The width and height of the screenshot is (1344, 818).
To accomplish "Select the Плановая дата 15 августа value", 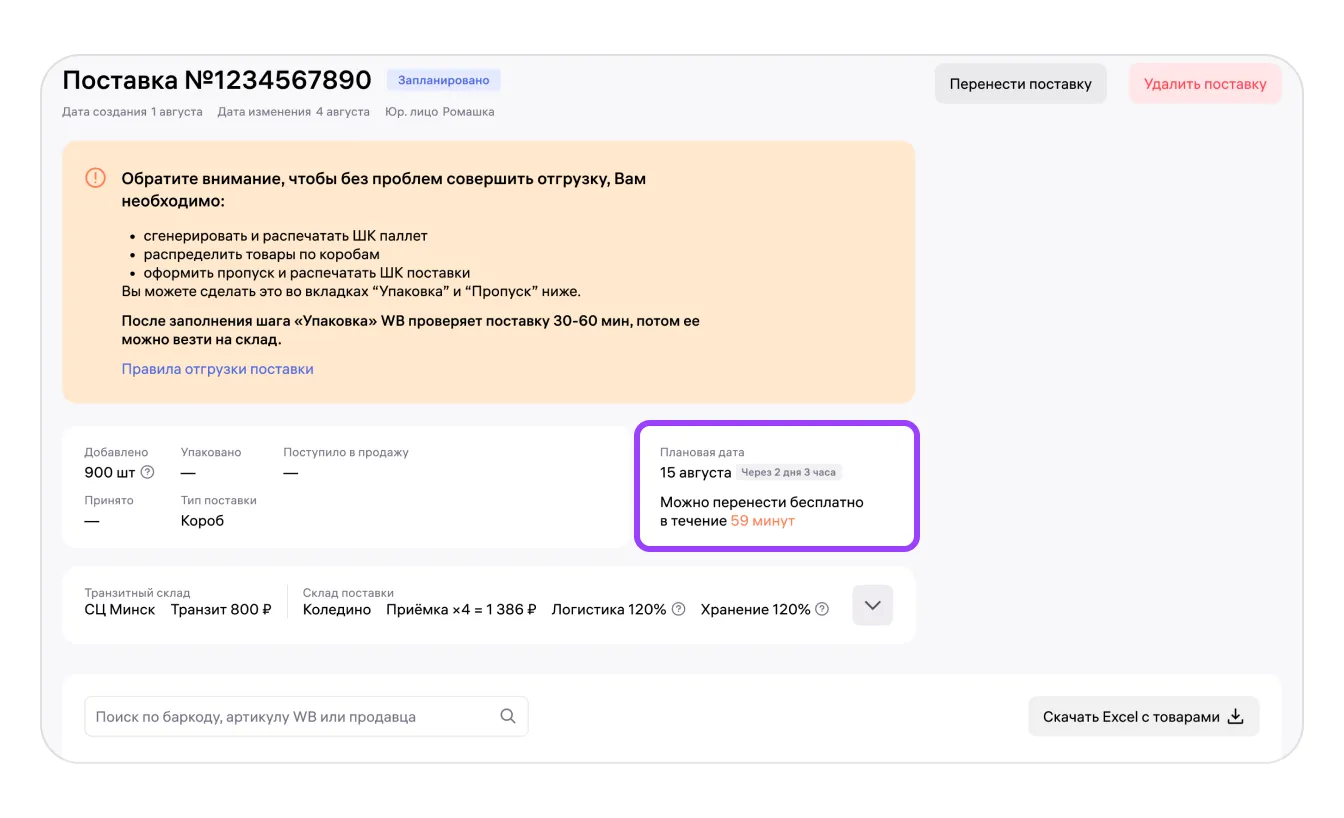I will 695,472.
